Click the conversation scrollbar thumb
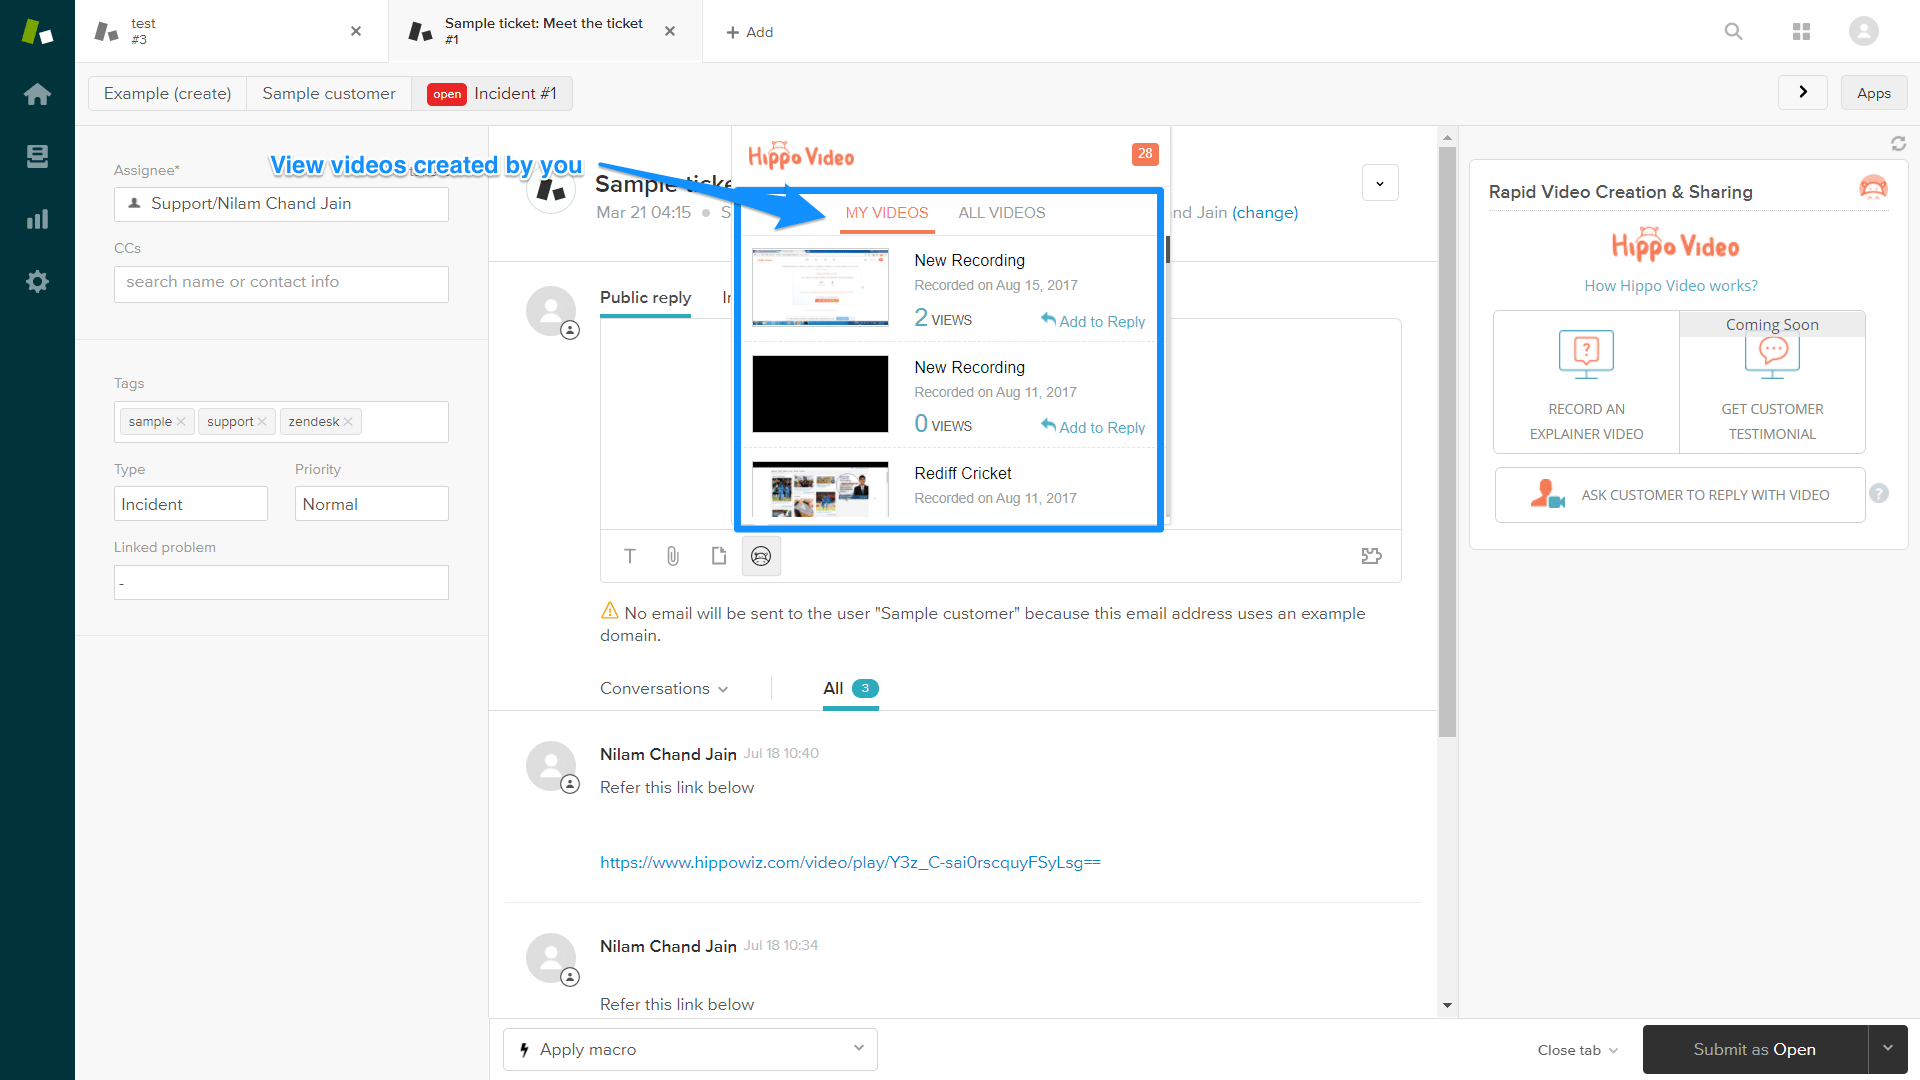The image size is (1920, 1080). click(x=1447, y=440)
